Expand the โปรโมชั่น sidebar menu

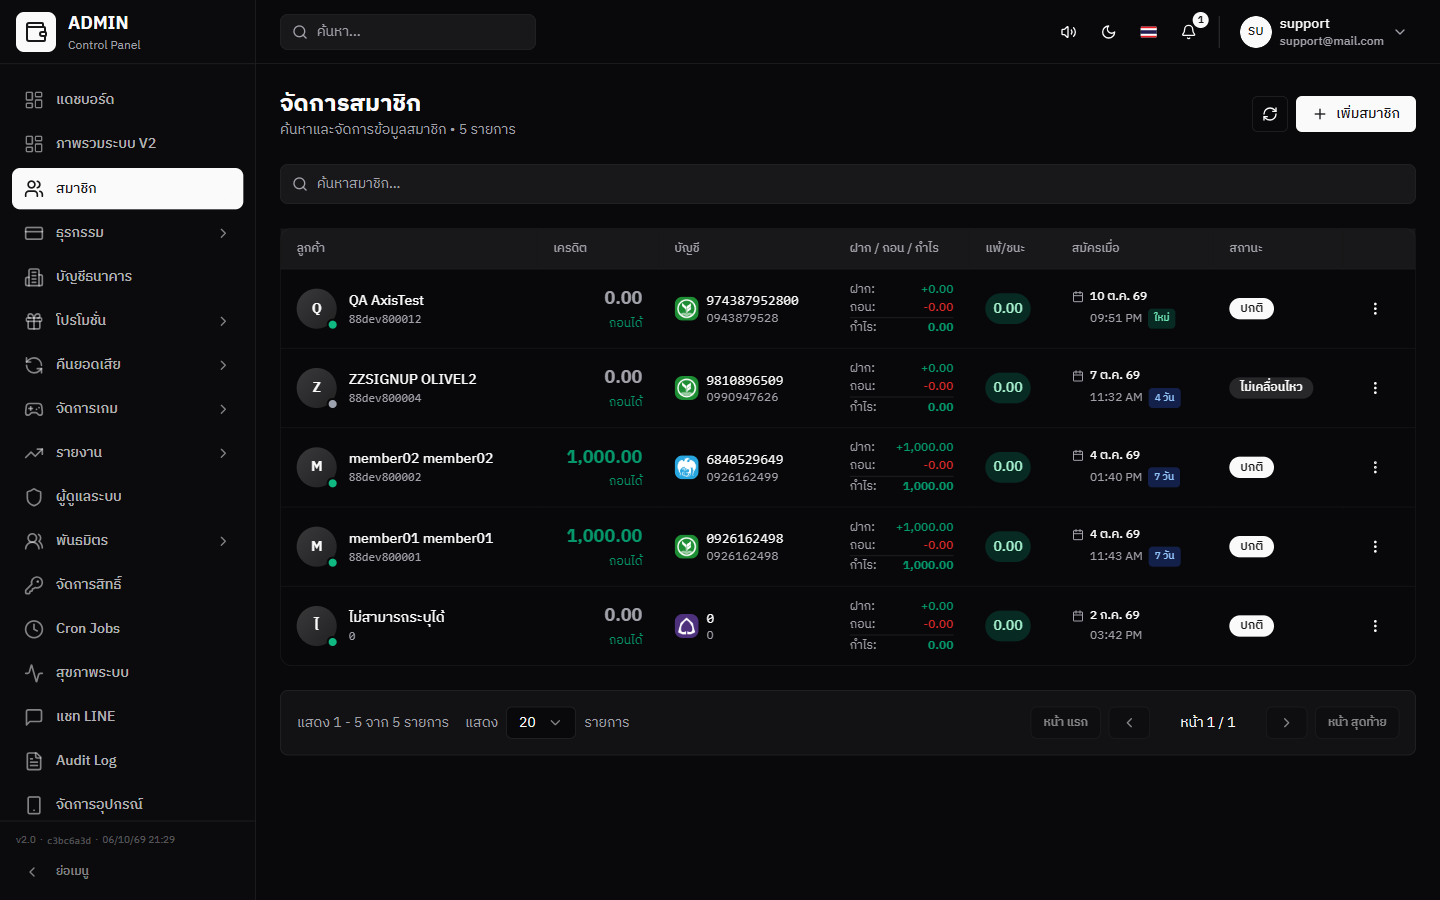click(x=128, y=321)
